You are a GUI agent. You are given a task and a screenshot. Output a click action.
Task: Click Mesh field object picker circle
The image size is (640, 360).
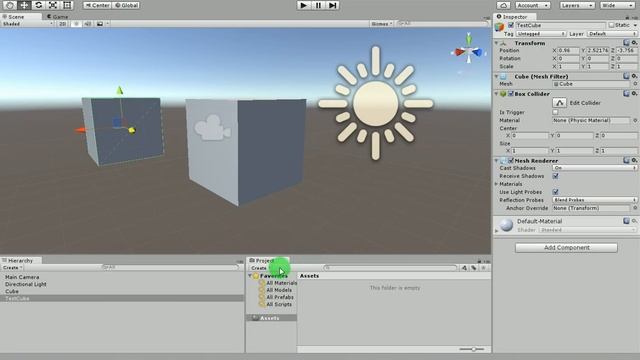(x=635, y=84)
